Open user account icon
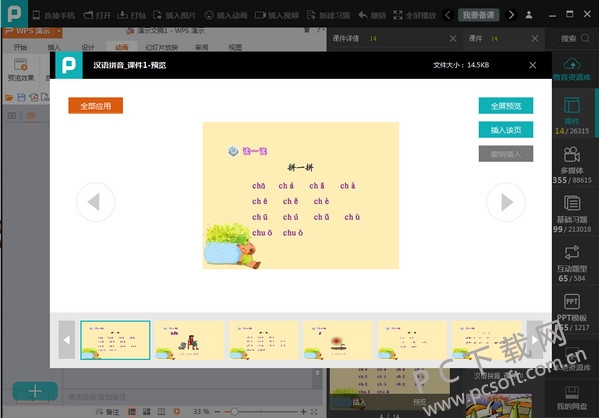Screen dimensions: 599x418 pos(529,15)
